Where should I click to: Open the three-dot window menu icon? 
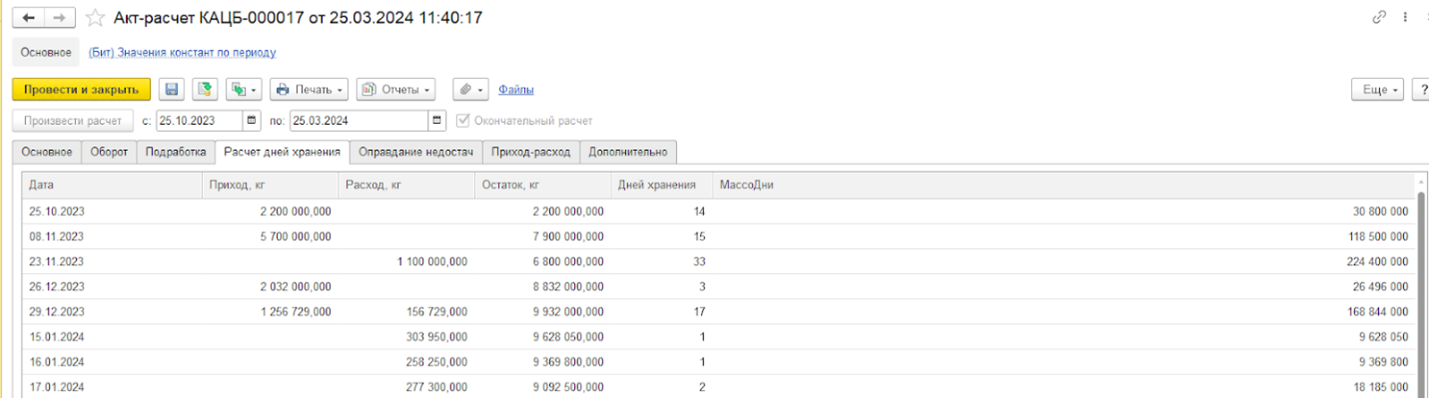1406,18
